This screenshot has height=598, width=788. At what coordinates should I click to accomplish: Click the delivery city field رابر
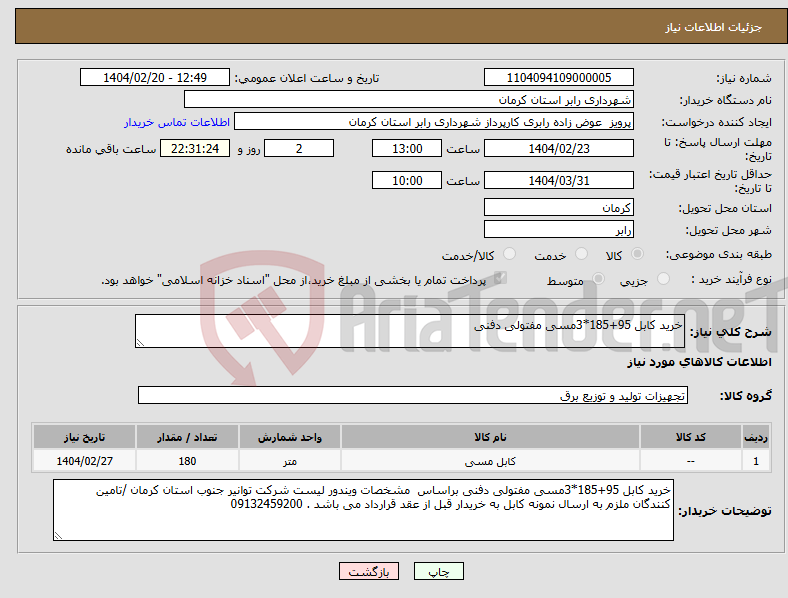tap(558, 229)
